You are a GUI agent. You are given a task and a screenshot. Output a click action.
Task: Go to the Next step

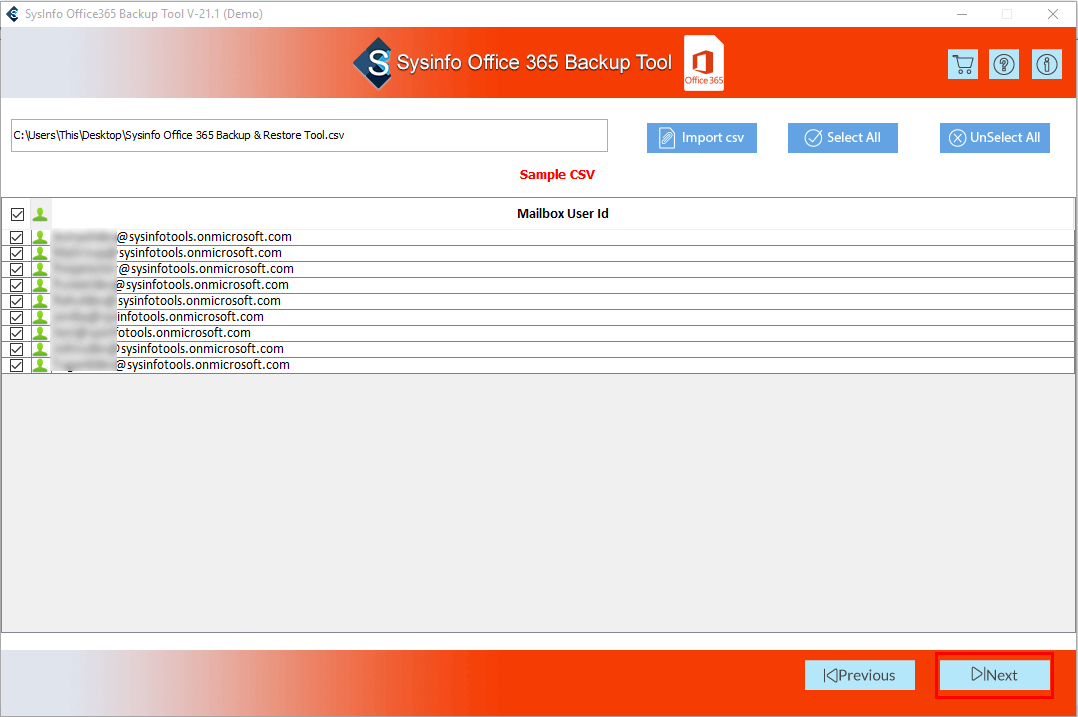pyautogui.click(x=994, y=675)
